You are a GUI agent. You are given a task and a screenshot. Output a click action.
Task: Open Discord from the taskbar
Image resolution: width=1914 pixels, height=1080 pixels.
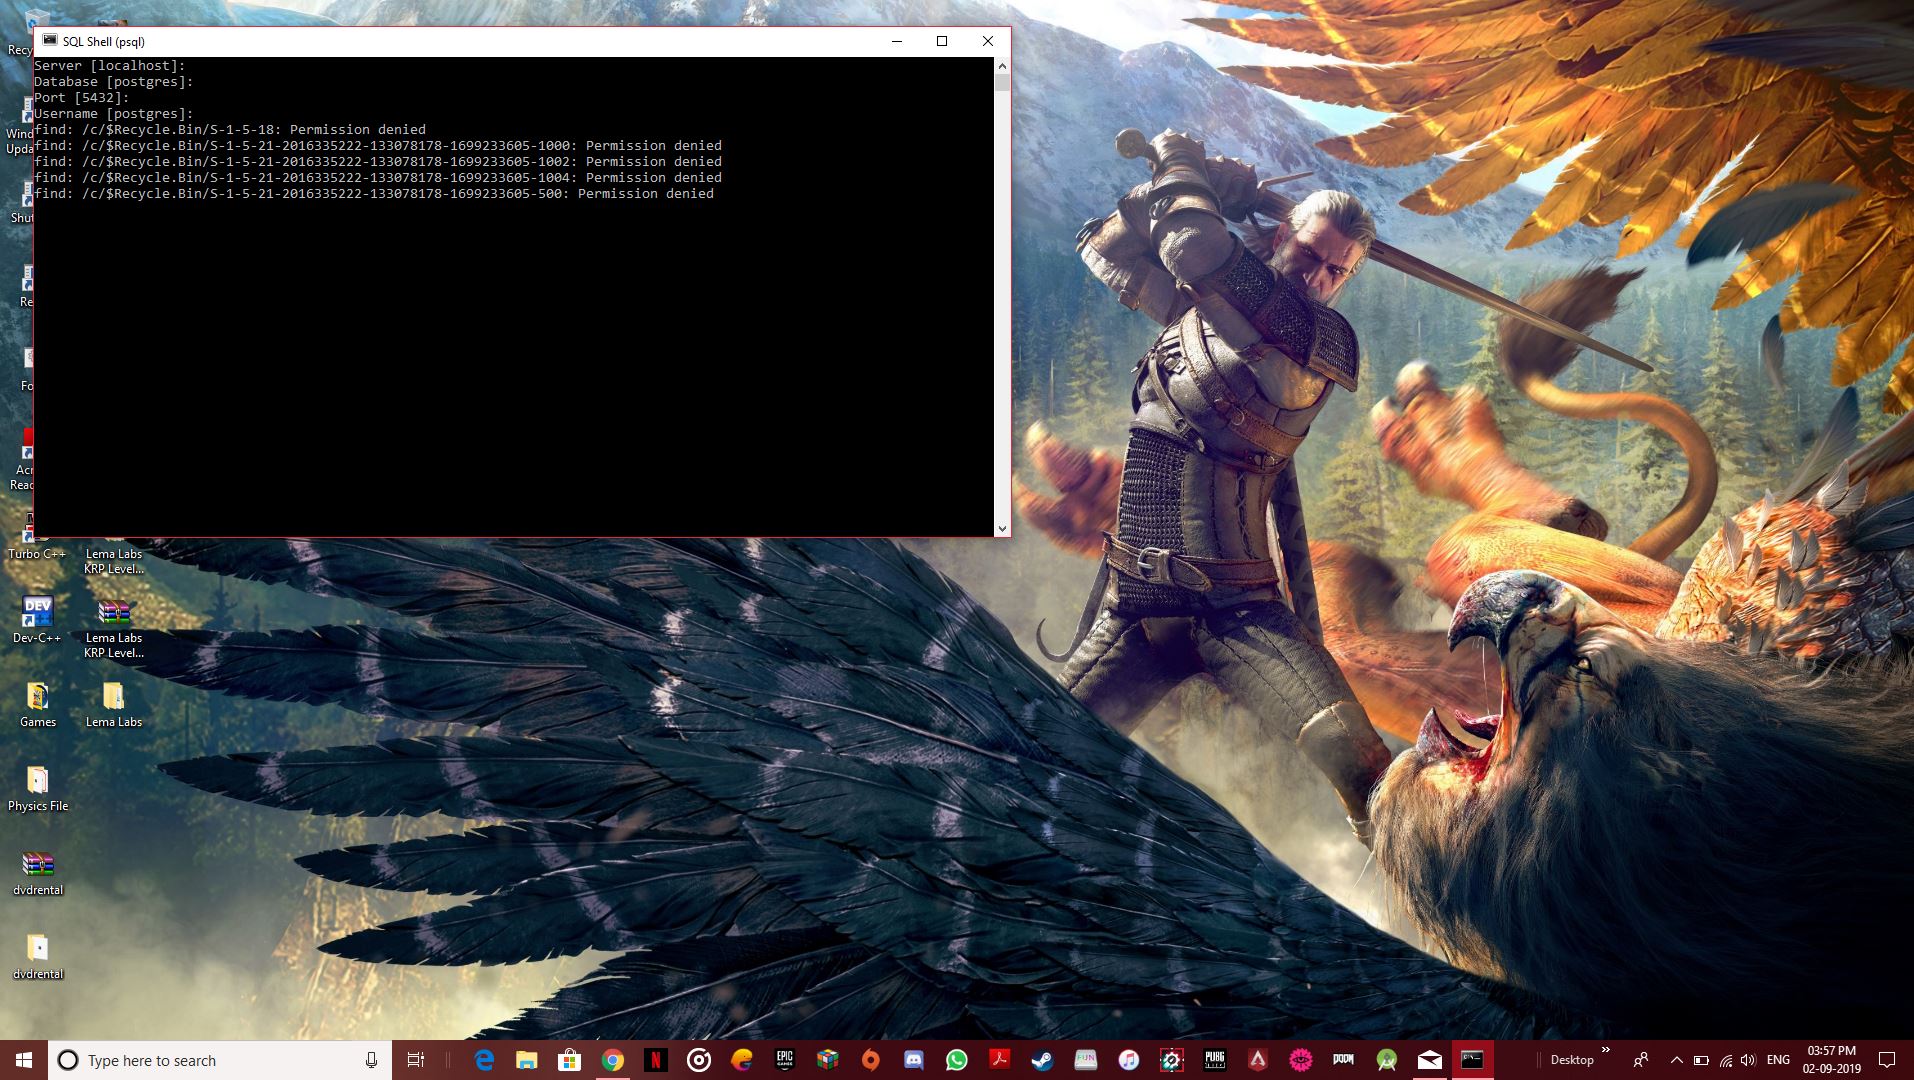pos(913,1060)
